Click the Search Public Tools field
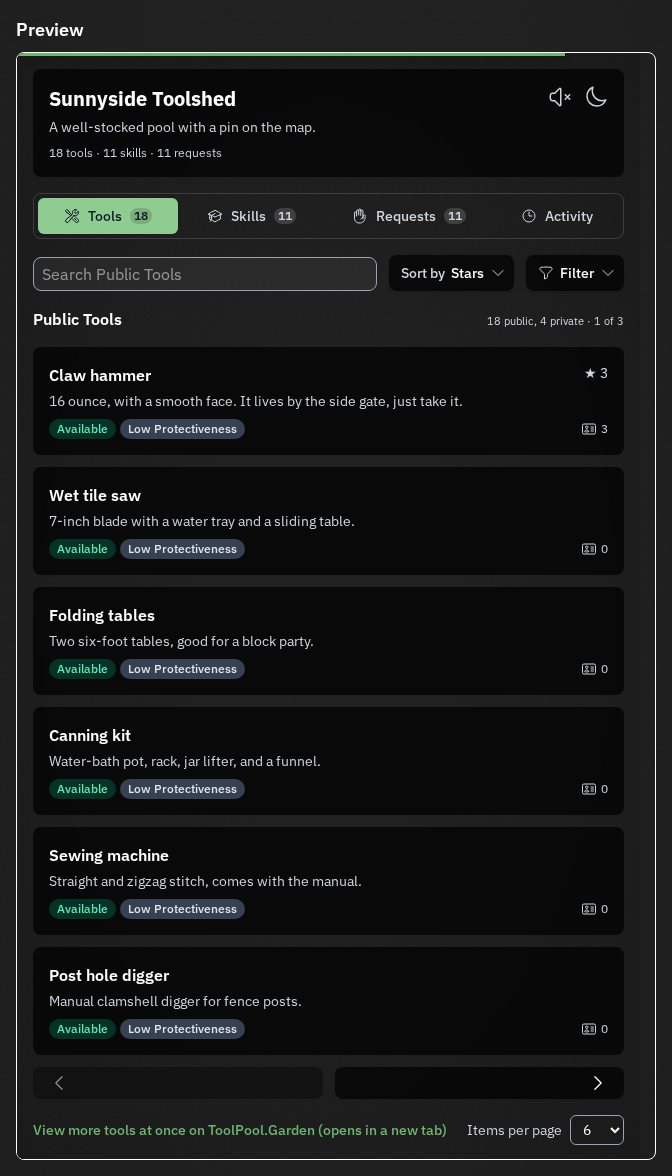The image size is (672, 1176). [205, 274]
